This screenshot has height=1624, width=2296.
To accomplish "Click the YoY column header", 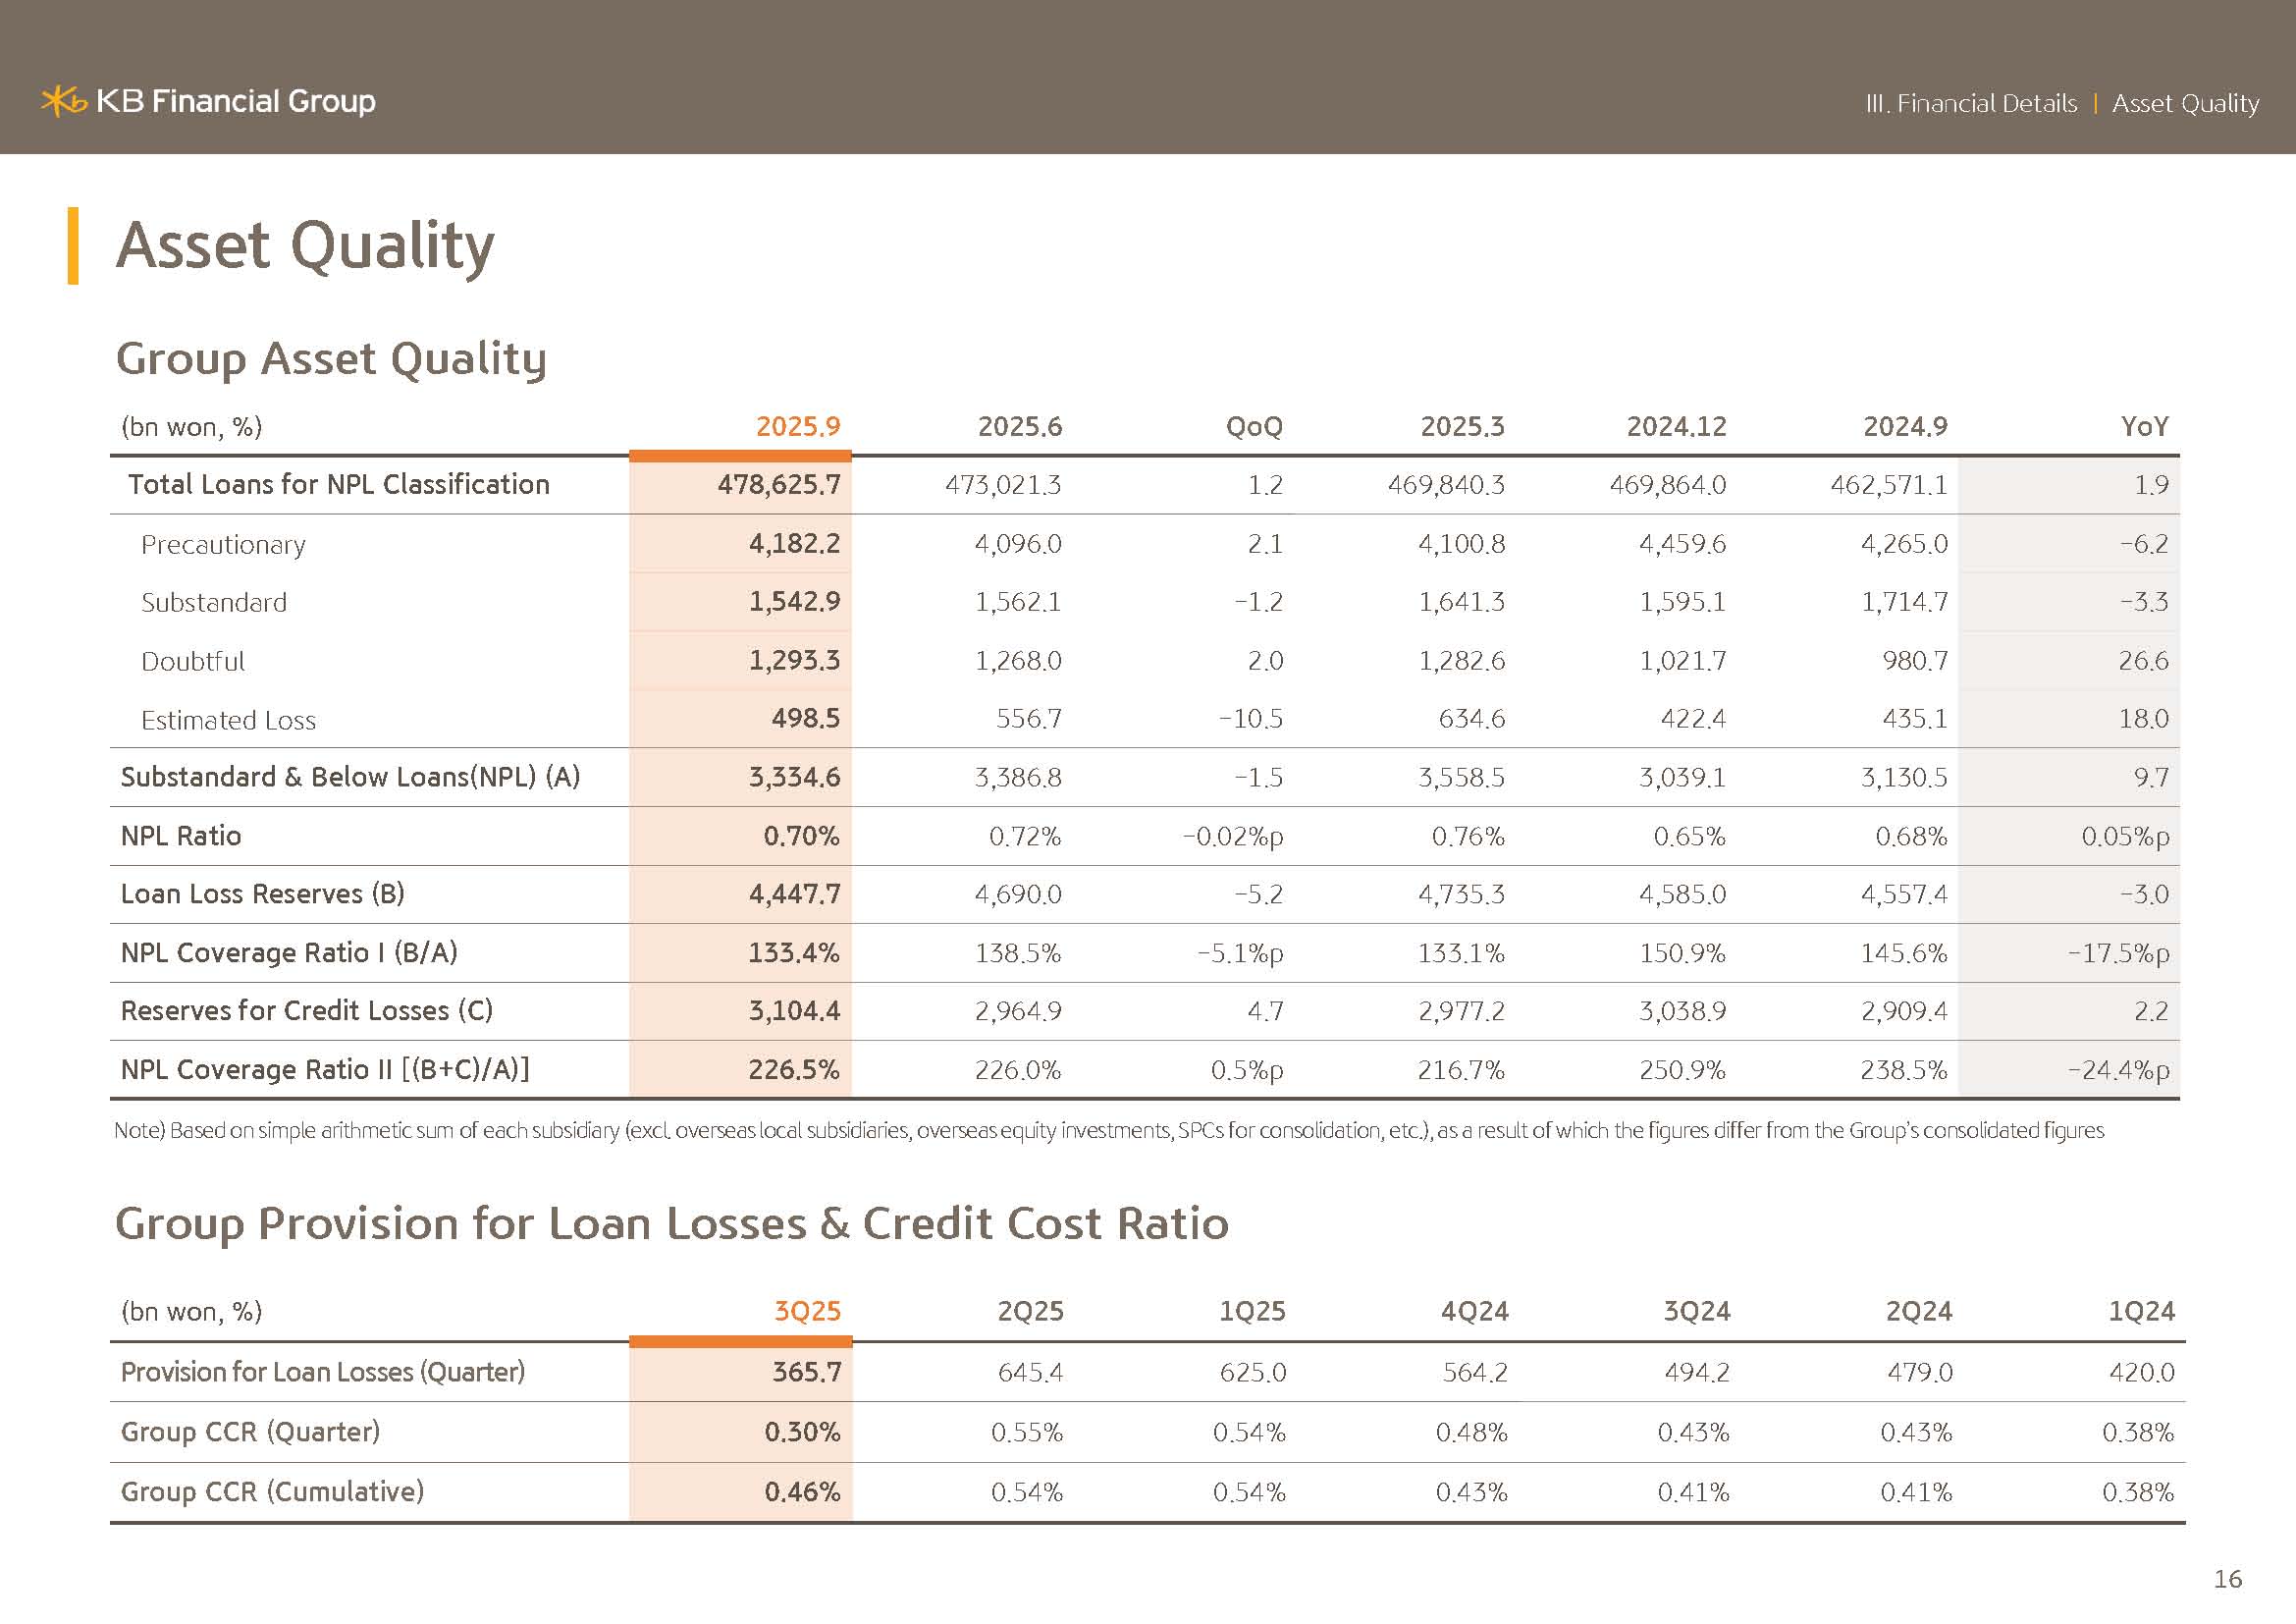I will [2144, 427].
